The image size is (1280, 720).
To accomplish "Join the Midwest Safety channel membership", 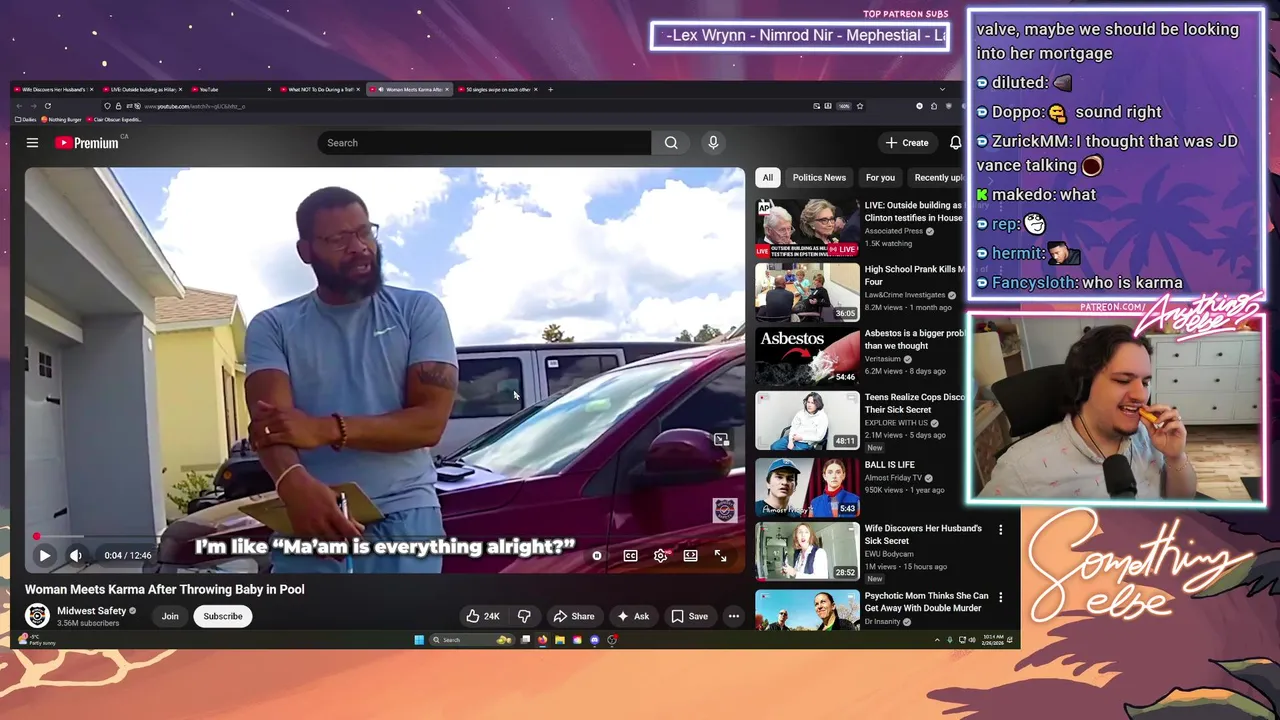I will coord(170,616).
